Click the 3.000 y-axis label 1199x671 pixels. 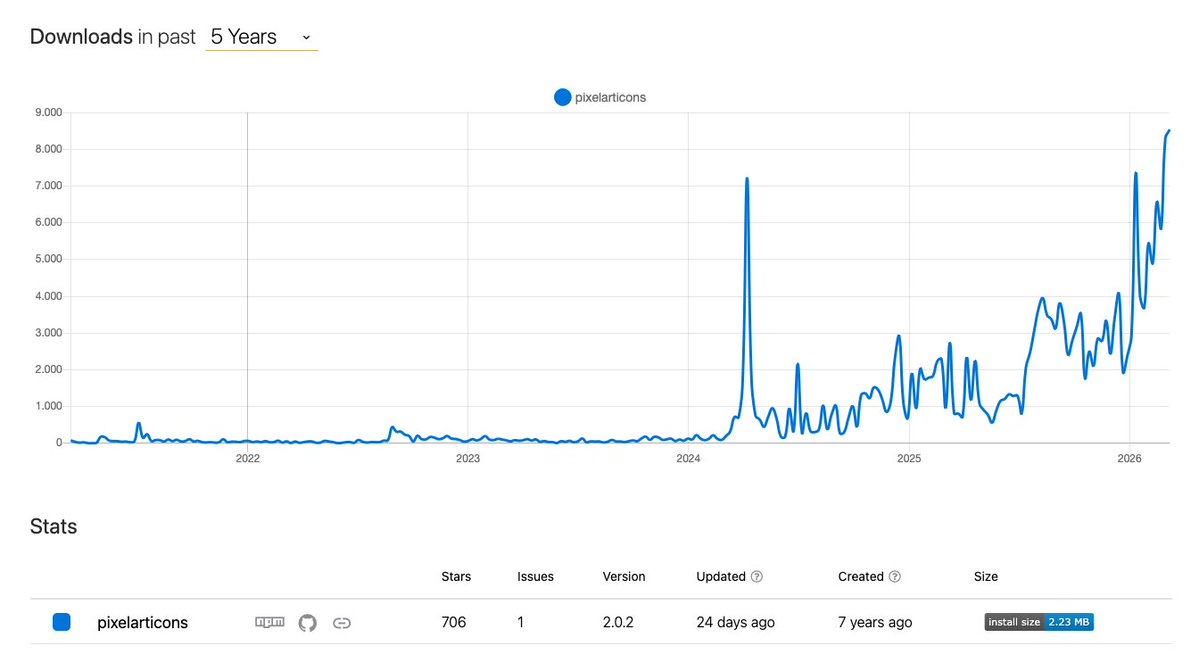point(48,332)
